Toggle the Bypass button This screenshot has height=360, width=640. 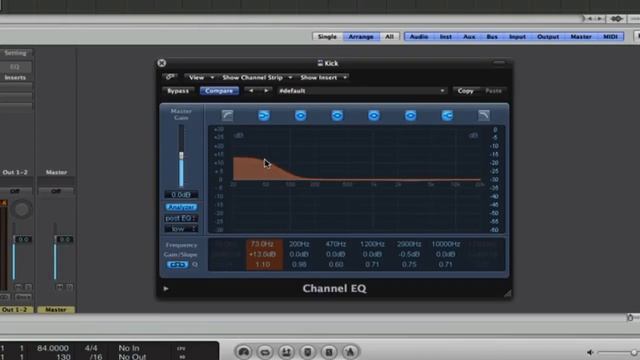coord(178,91)
